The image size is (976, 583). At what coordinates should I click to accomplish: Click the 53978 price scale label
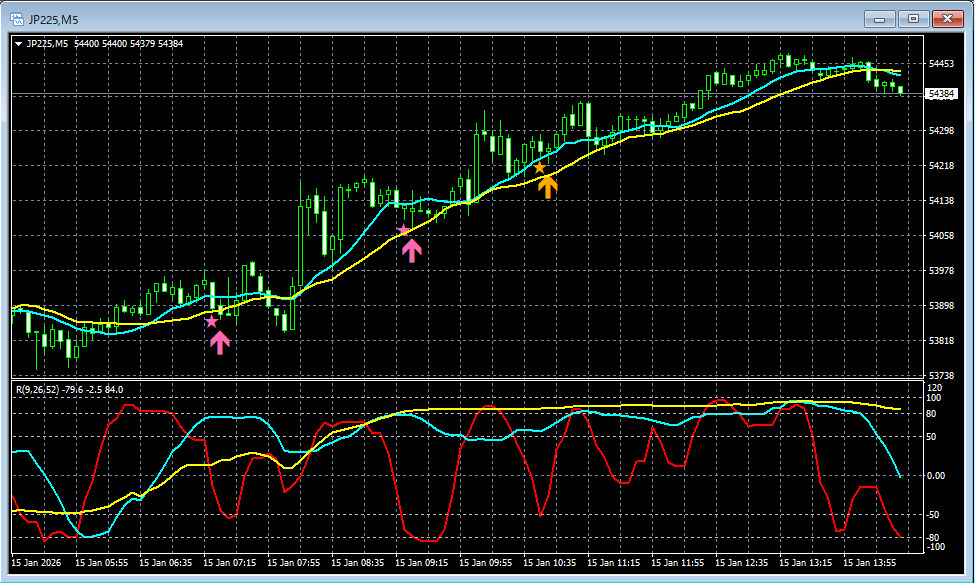pyautogui.click(x=941, y=271)
